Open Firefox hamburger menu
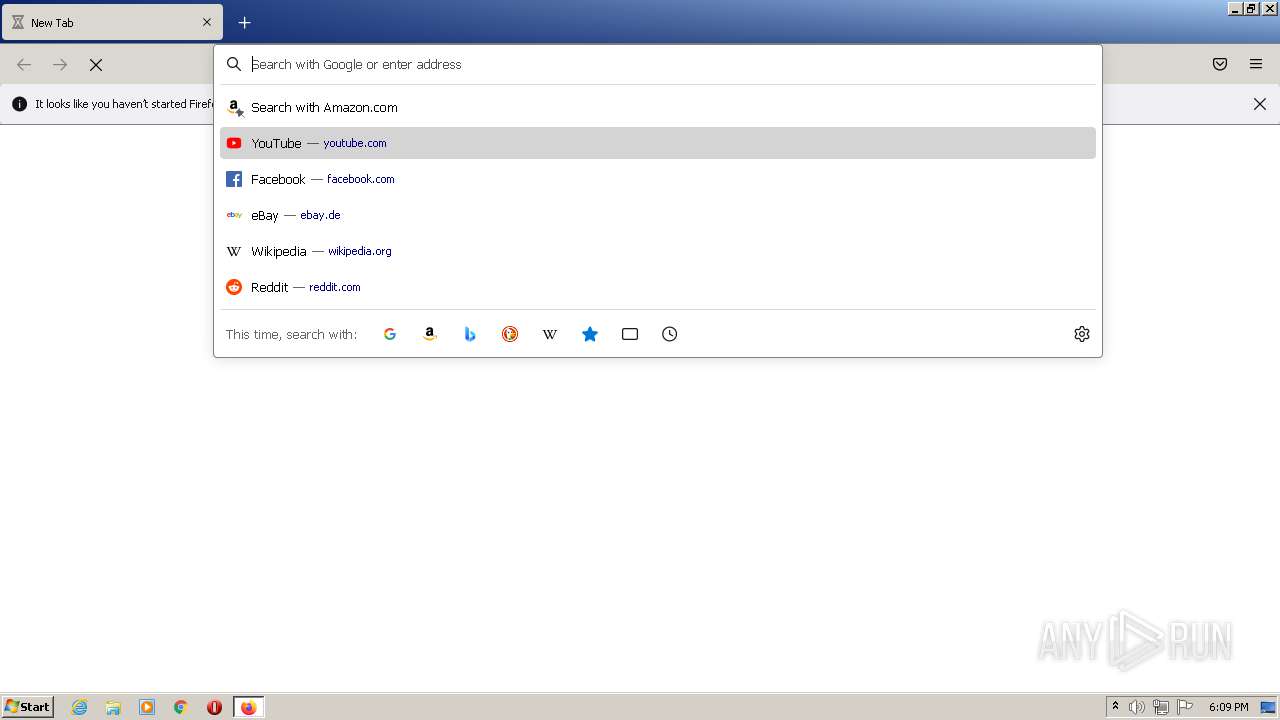This screenshot has width=1280, height=720. tap(1256, 64)
